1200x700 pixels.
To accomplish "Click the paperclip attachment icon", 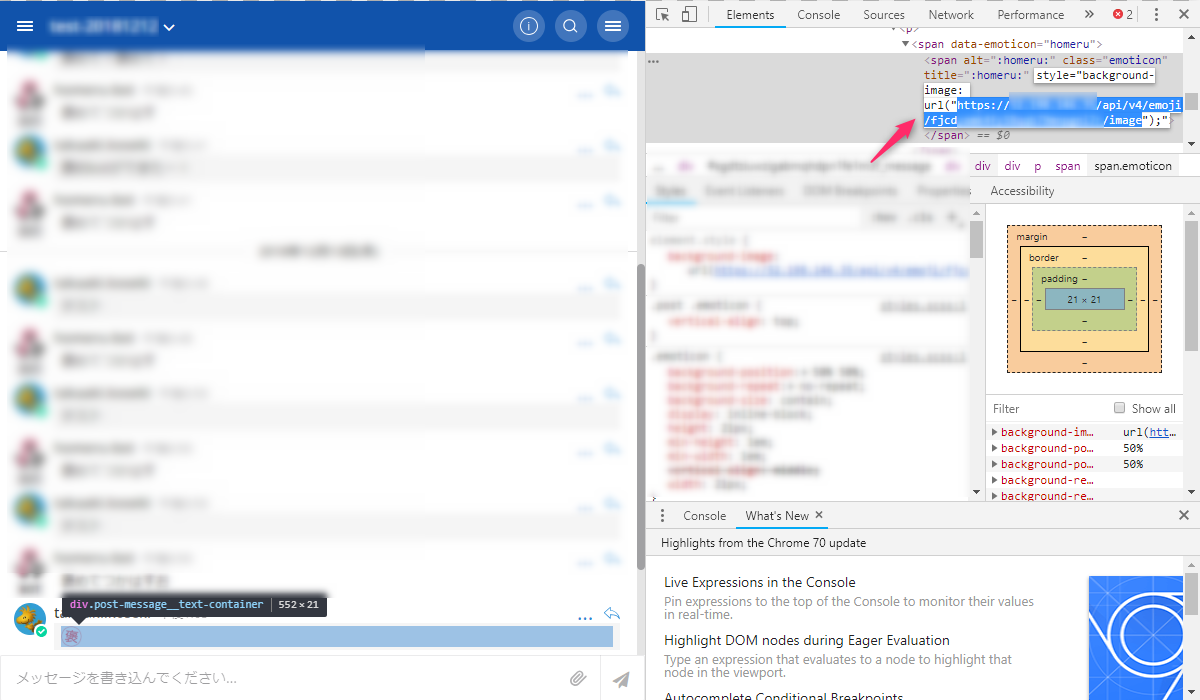I will [x=578, y=678].
